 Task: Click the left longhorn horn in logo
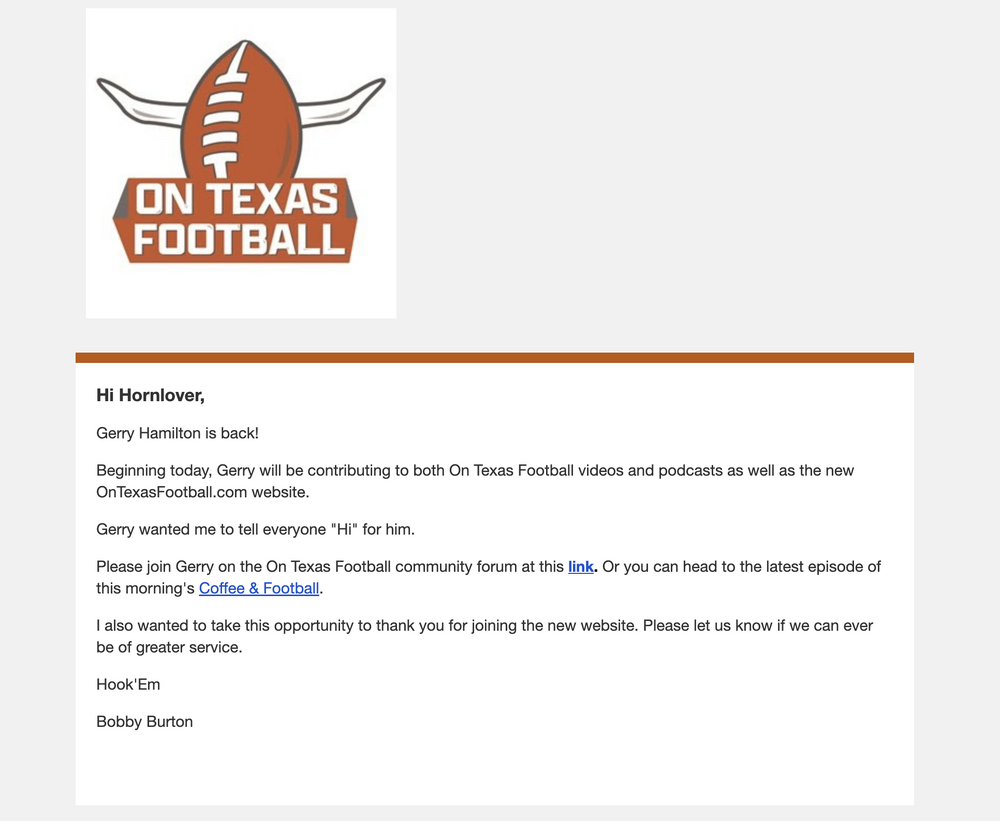click(140, 100)
